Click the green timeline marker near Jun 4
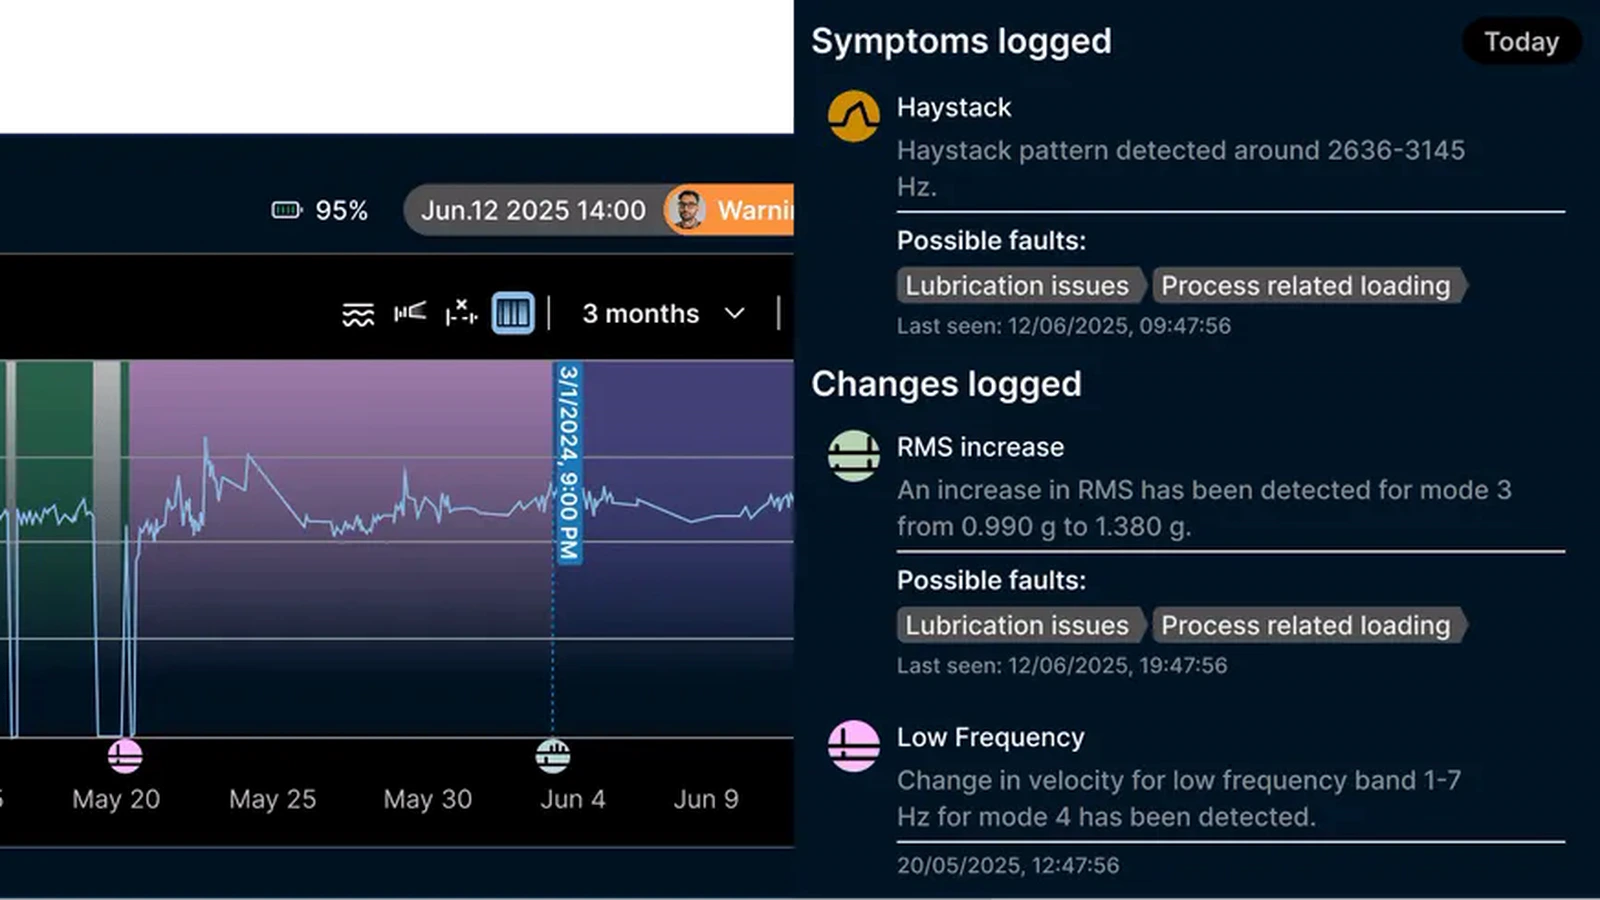This screenshot has height=900, width=1600. pyautogui.click(x=553, y=756)
